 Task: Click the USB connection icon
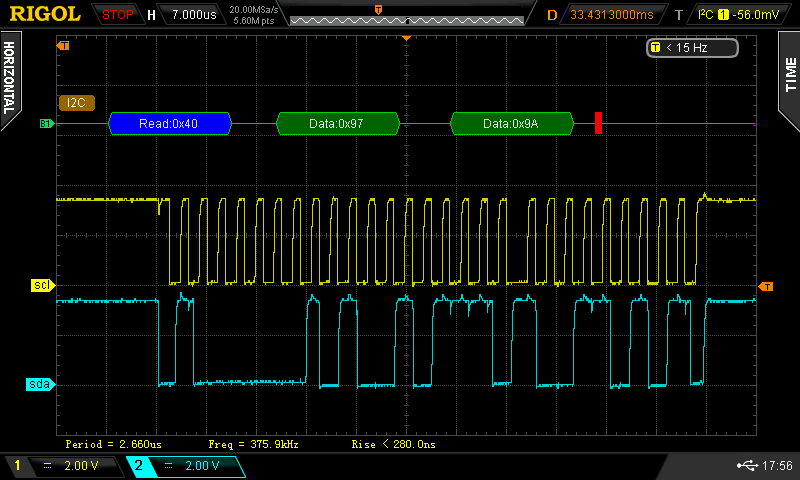tap(747, 465)
